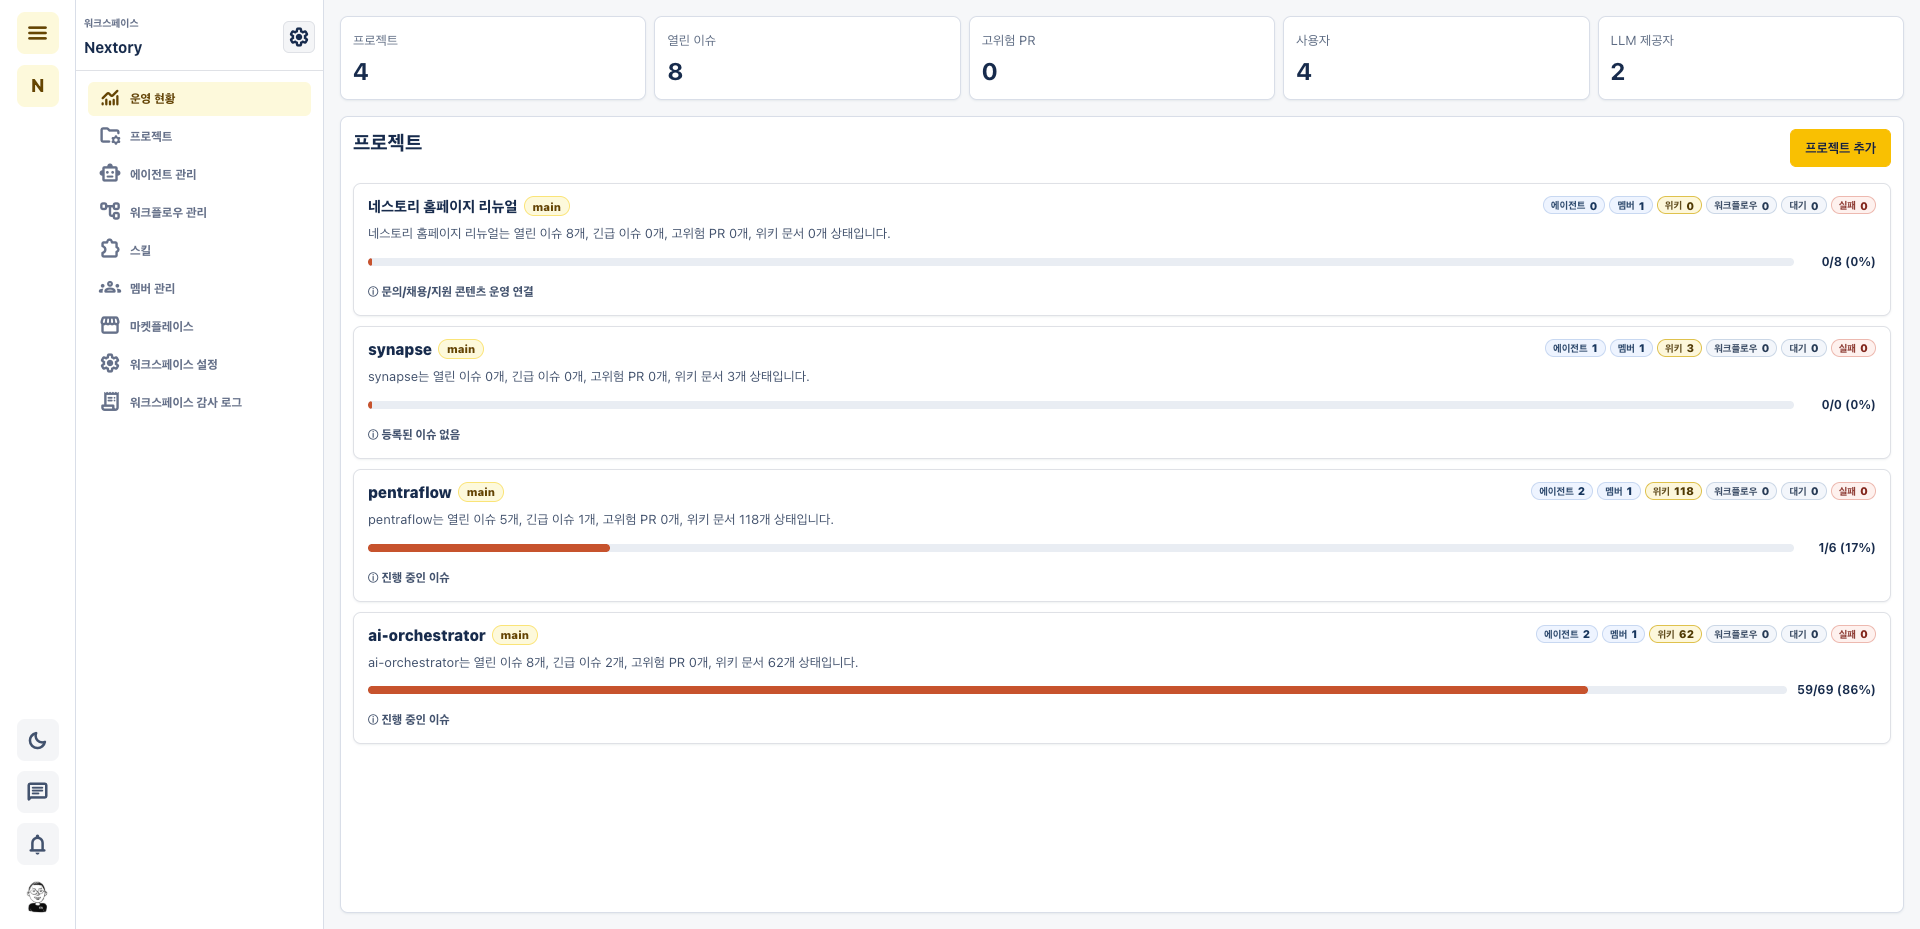Open 워크플로우 관리 menu item
This screenshot has width=1920, height=929.
(x=199, y=212)
